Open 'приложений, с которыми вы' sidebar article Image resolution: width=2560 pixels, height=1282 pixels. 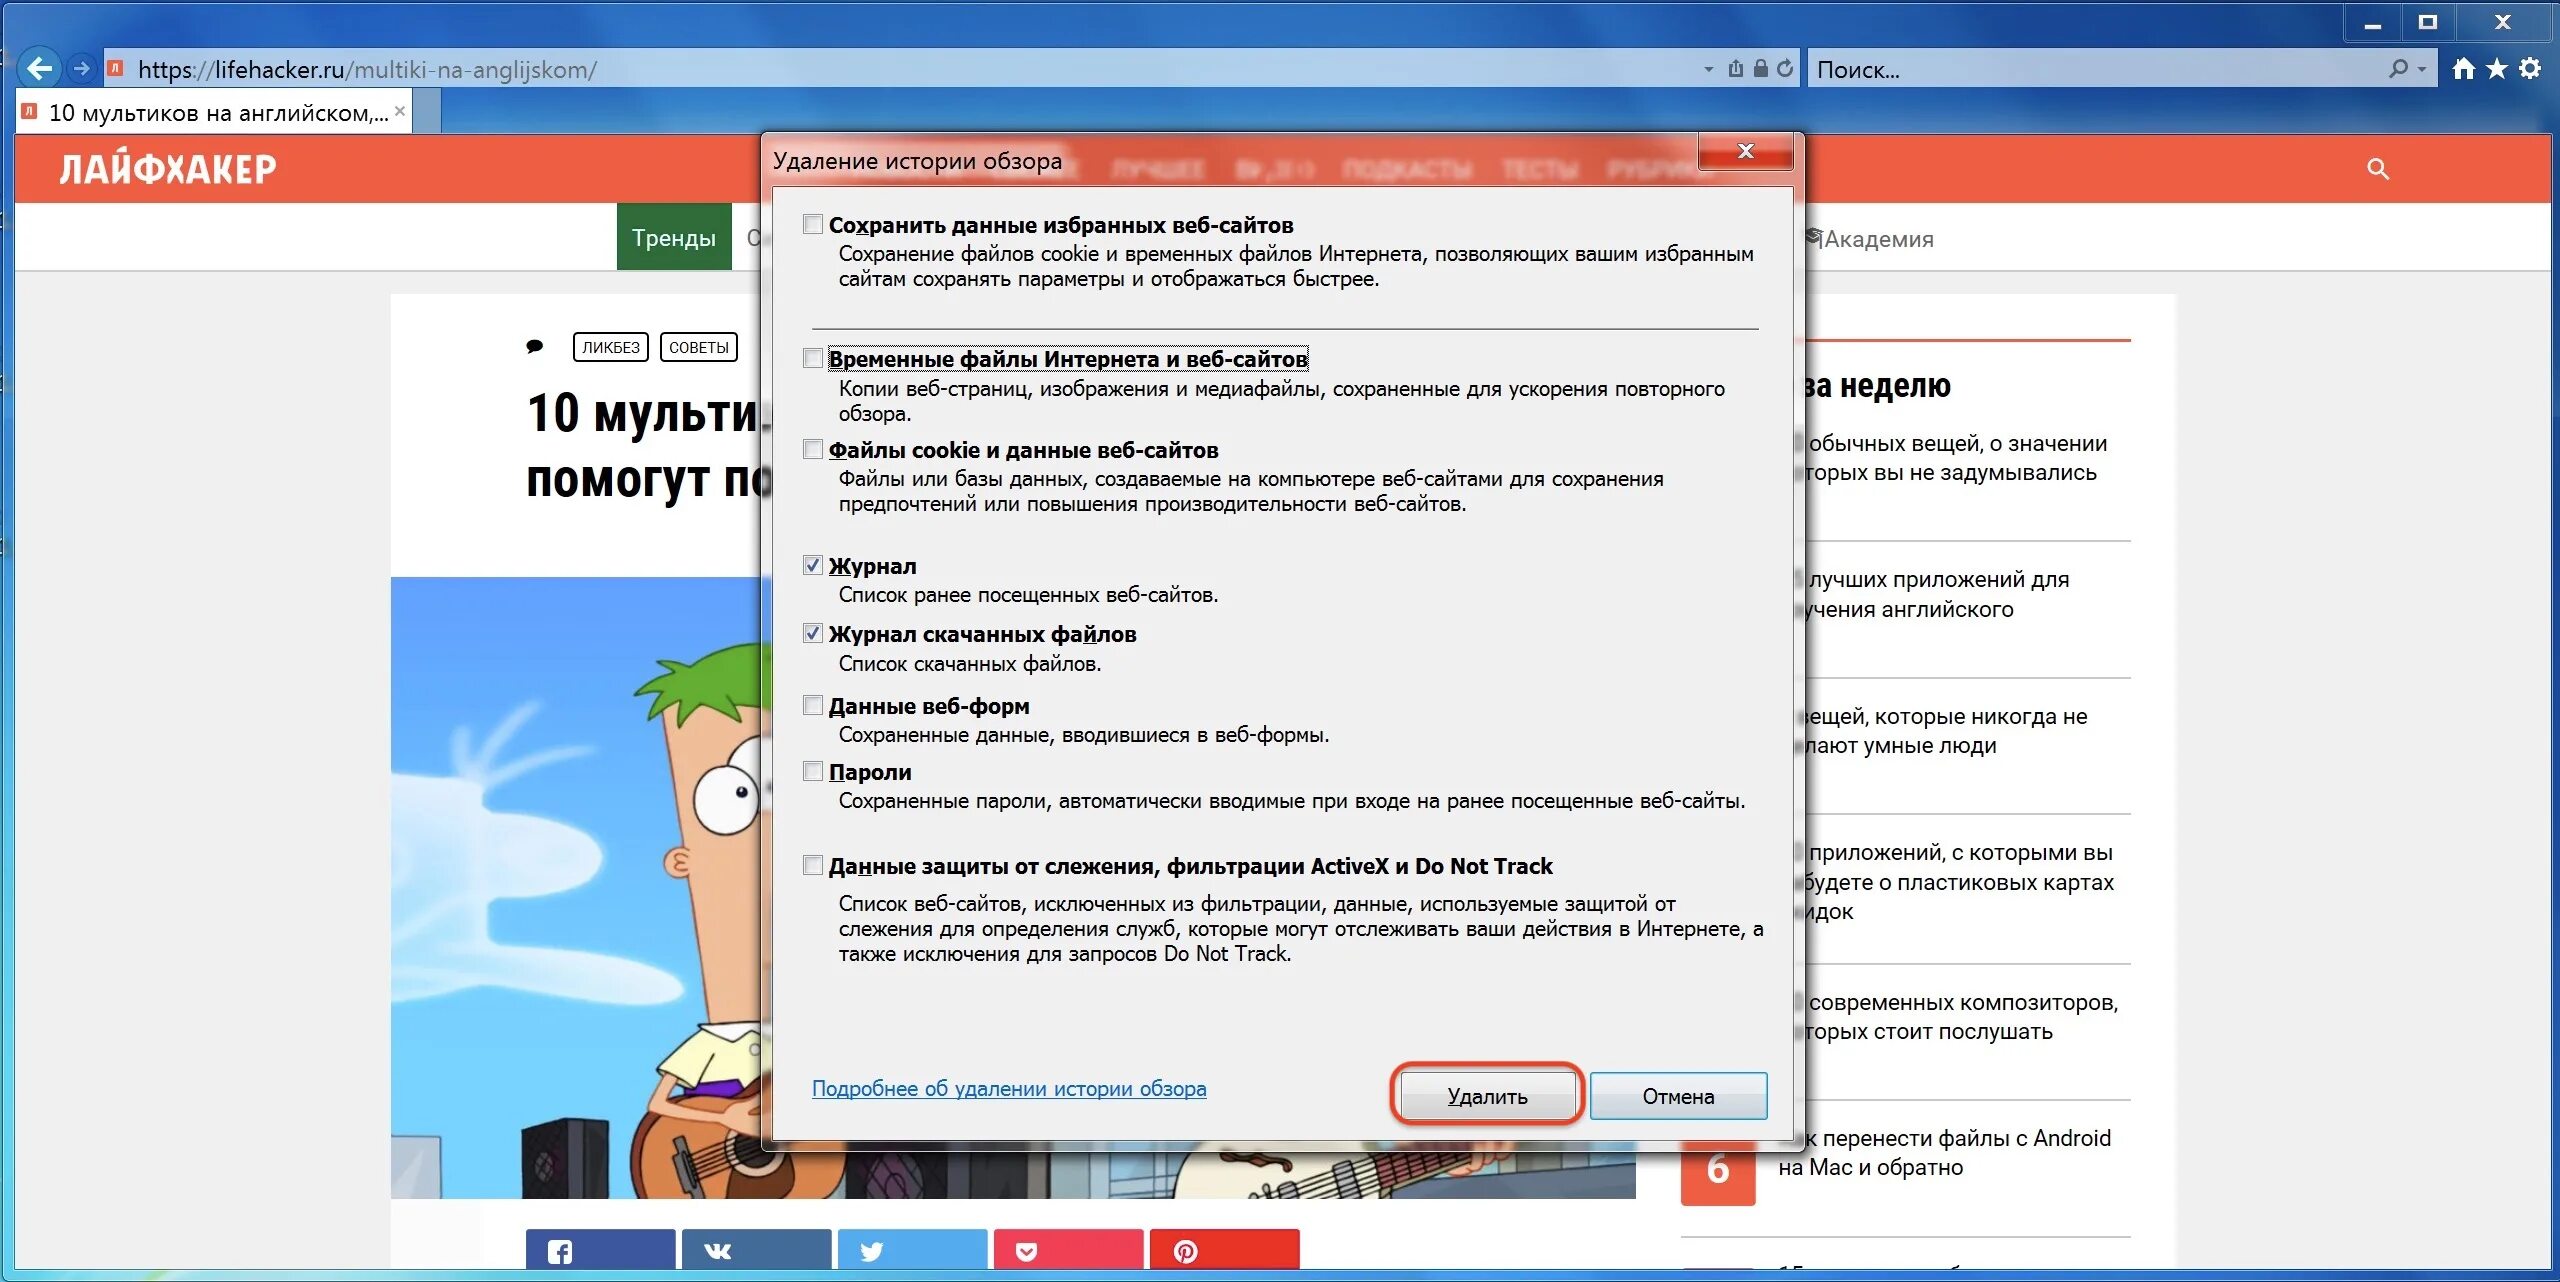pyautogui.click(x=1958, y=881)
